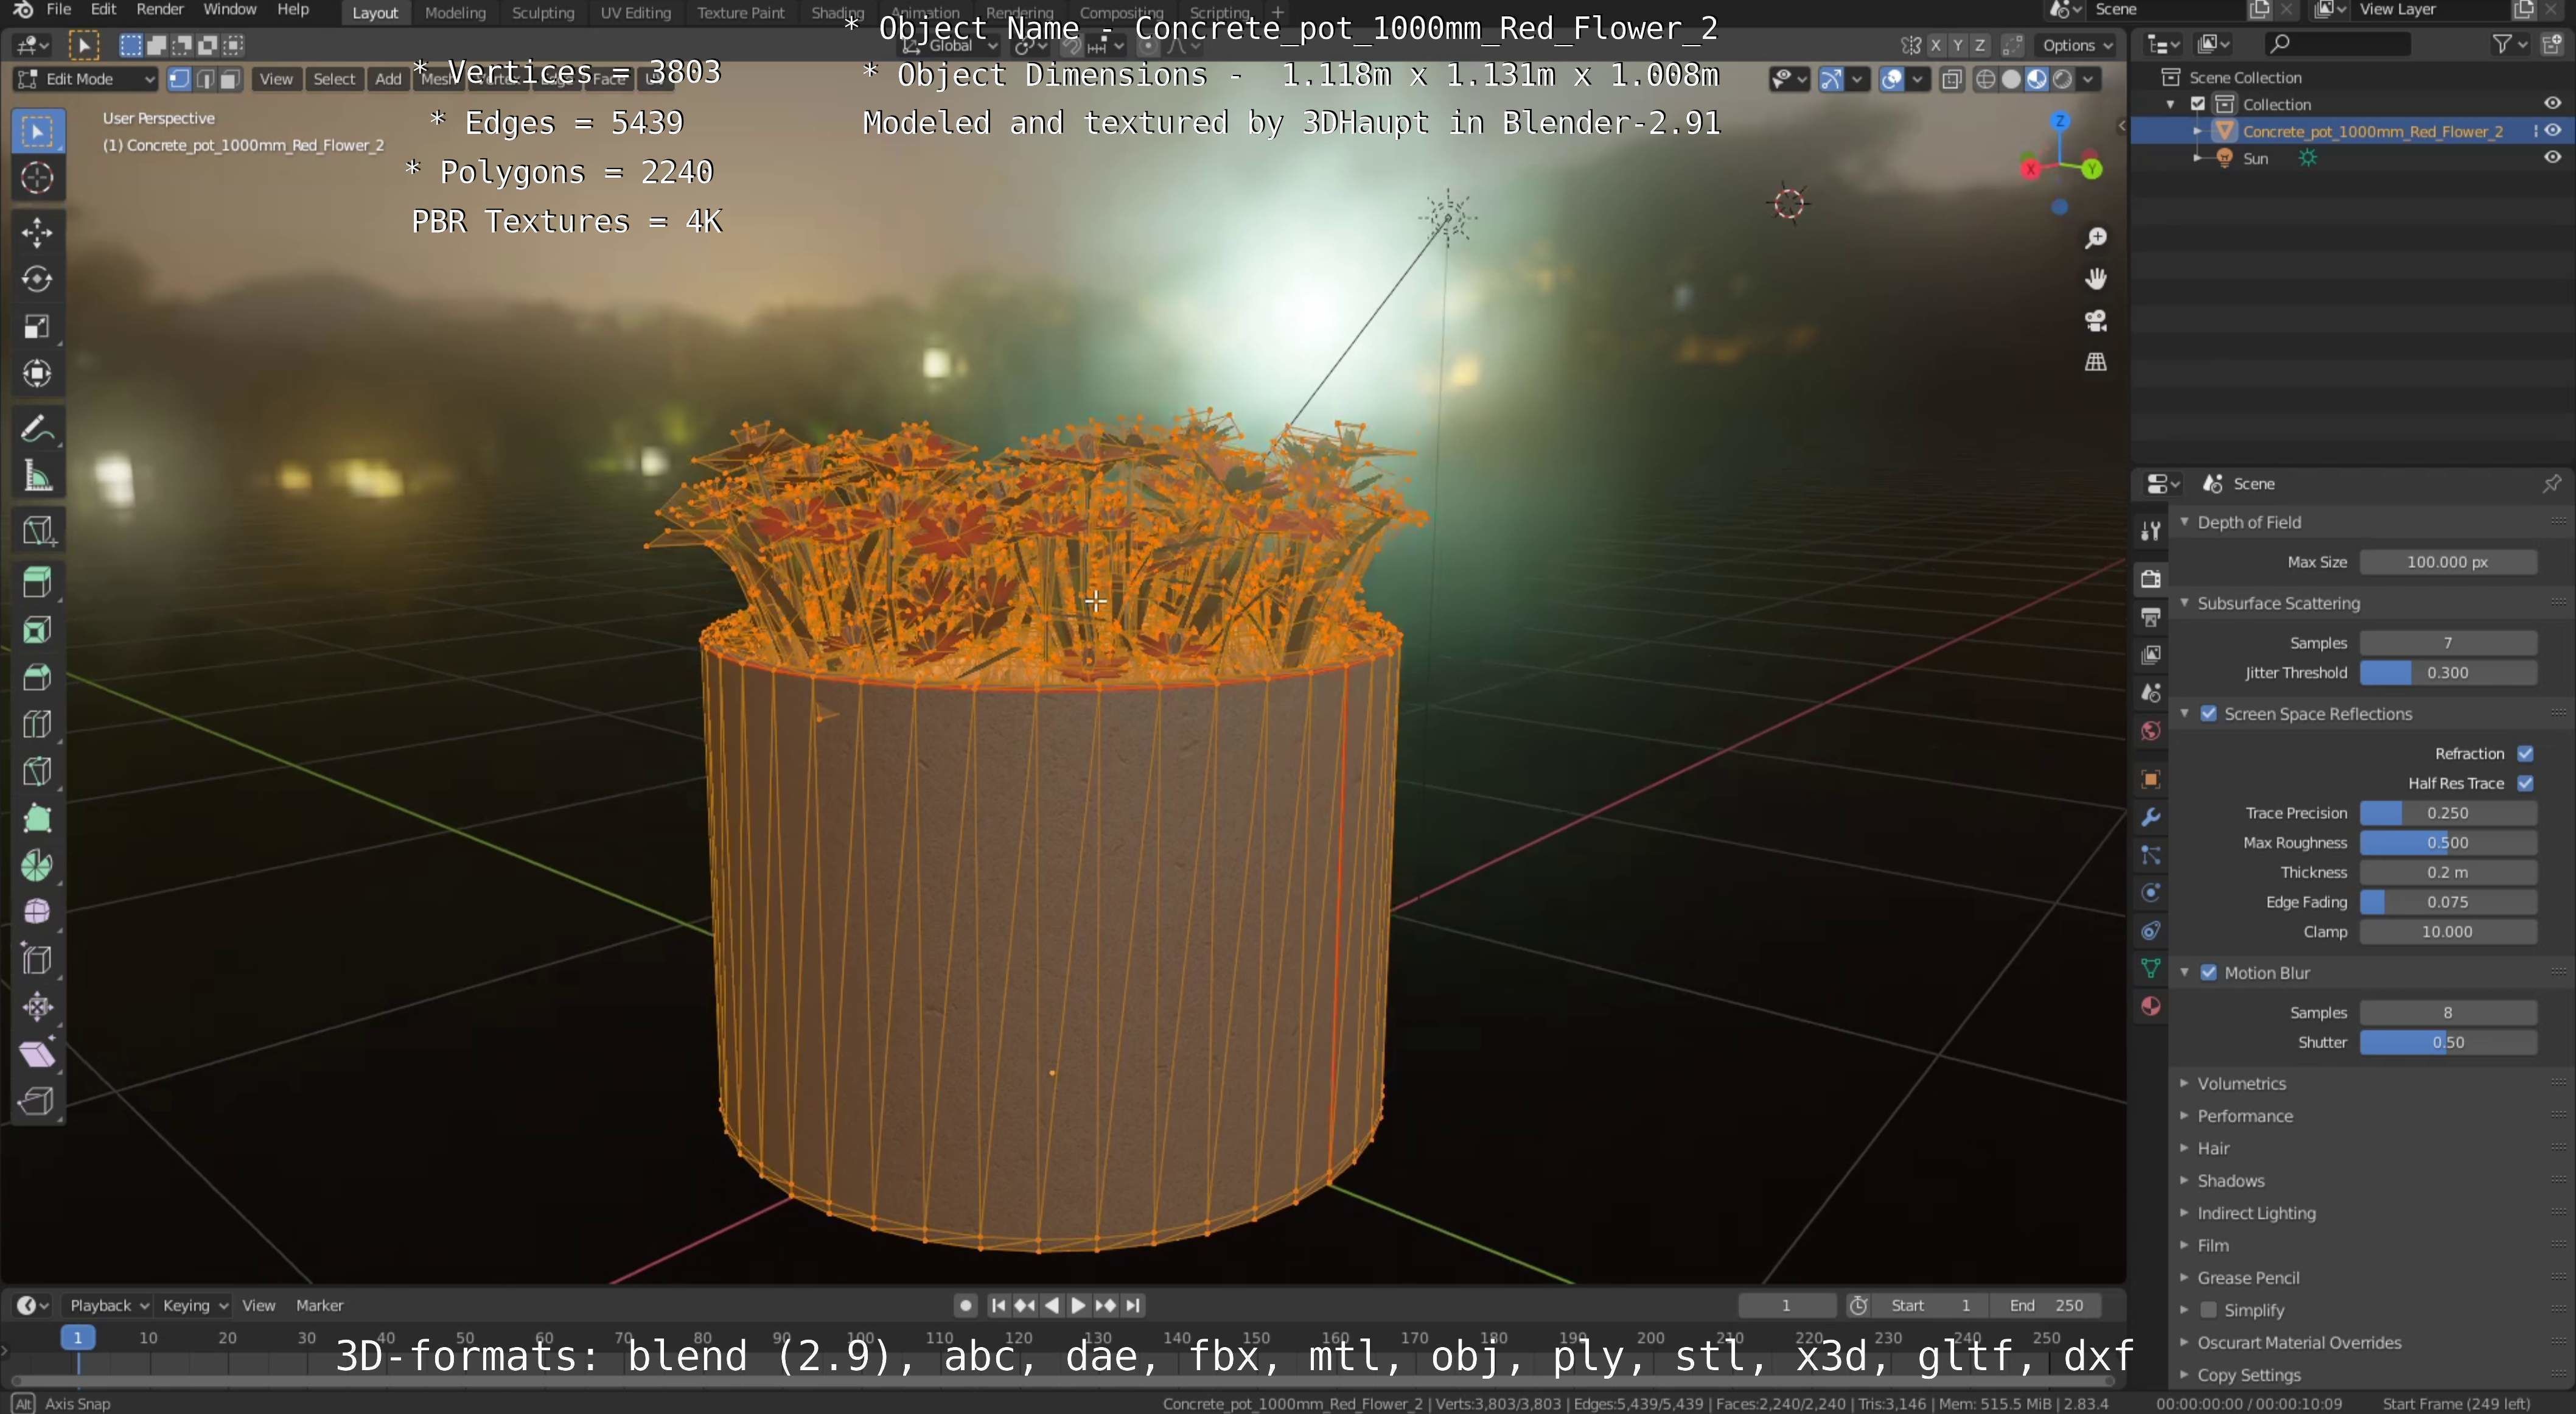The height and width of the screenshot is (1414, 2576).
Task: Open the File menu
Action: point(59,10)
